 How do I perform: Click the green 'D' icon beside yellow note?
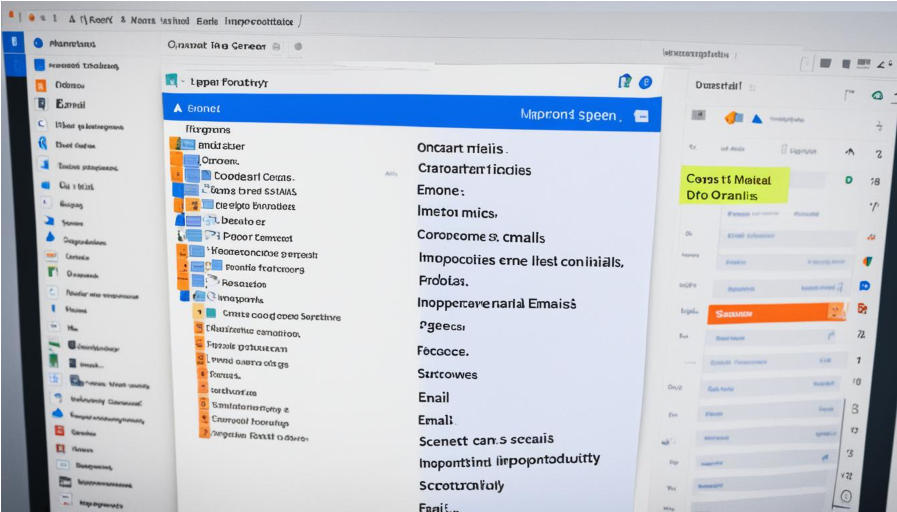point(849,180)
